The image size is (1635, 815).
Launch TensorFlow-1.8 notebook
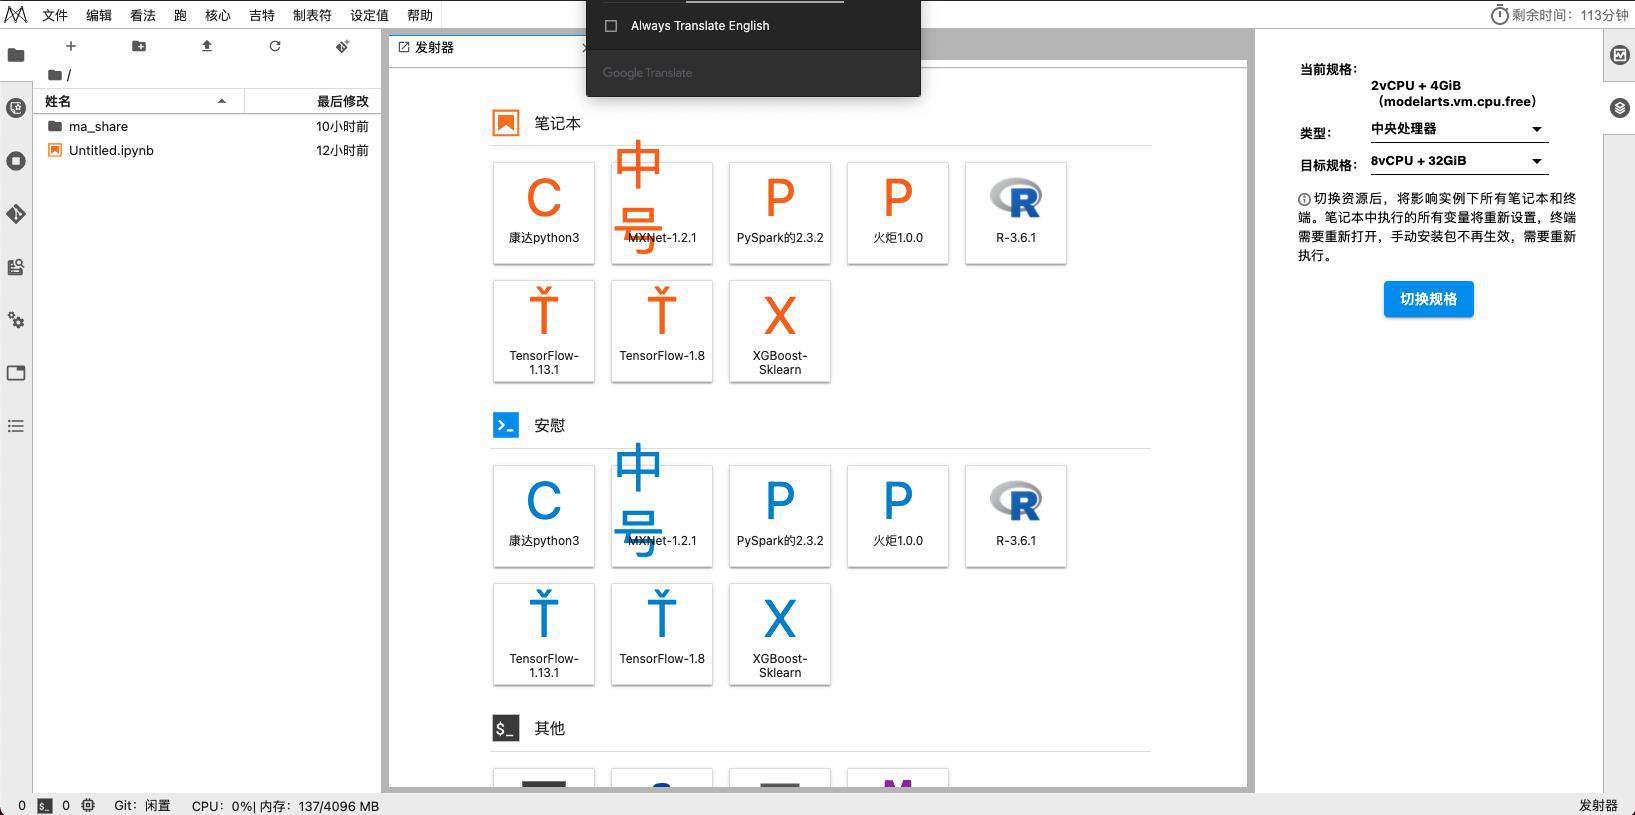point(662,331)
